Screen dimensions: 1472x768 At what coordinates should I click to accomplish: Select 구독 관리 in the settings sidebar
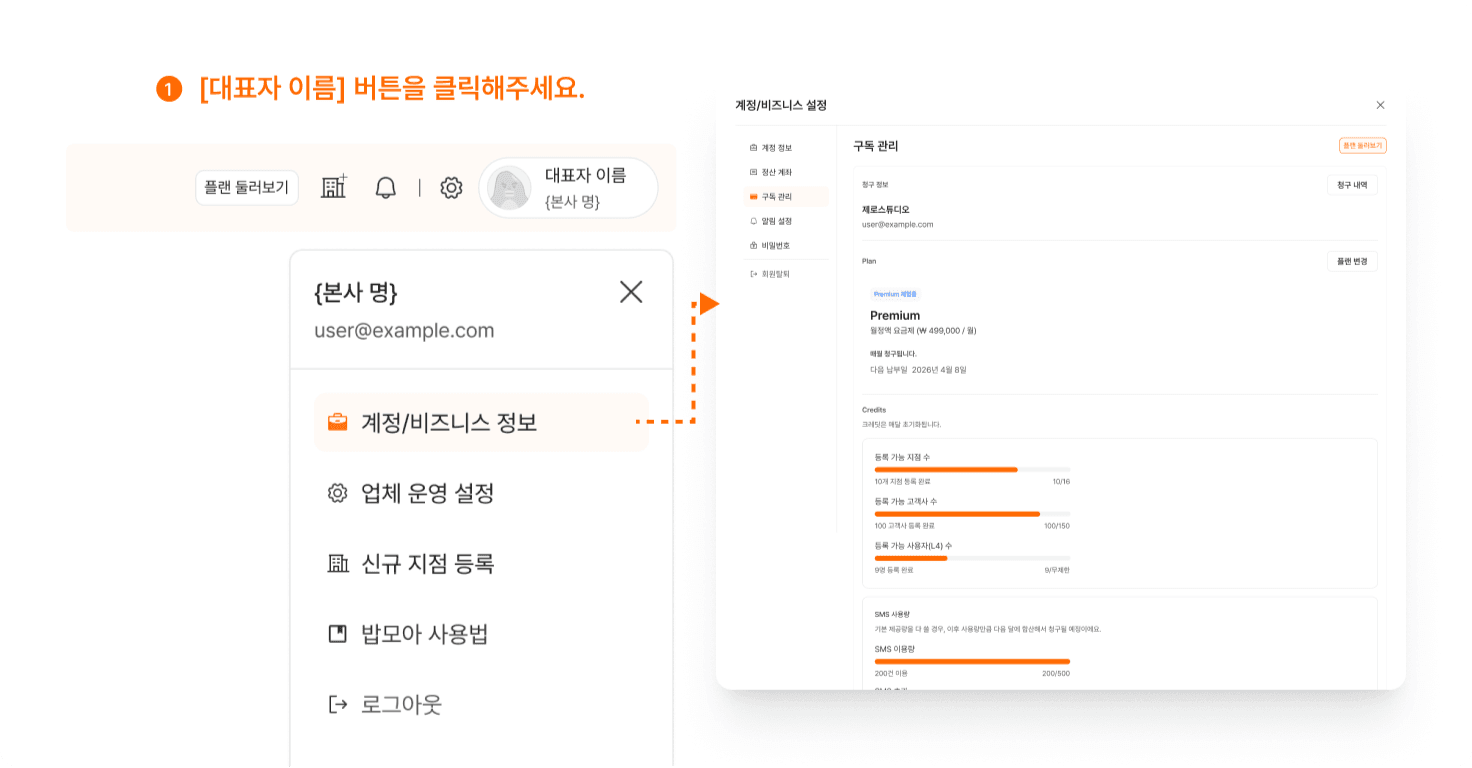[786, 197]
